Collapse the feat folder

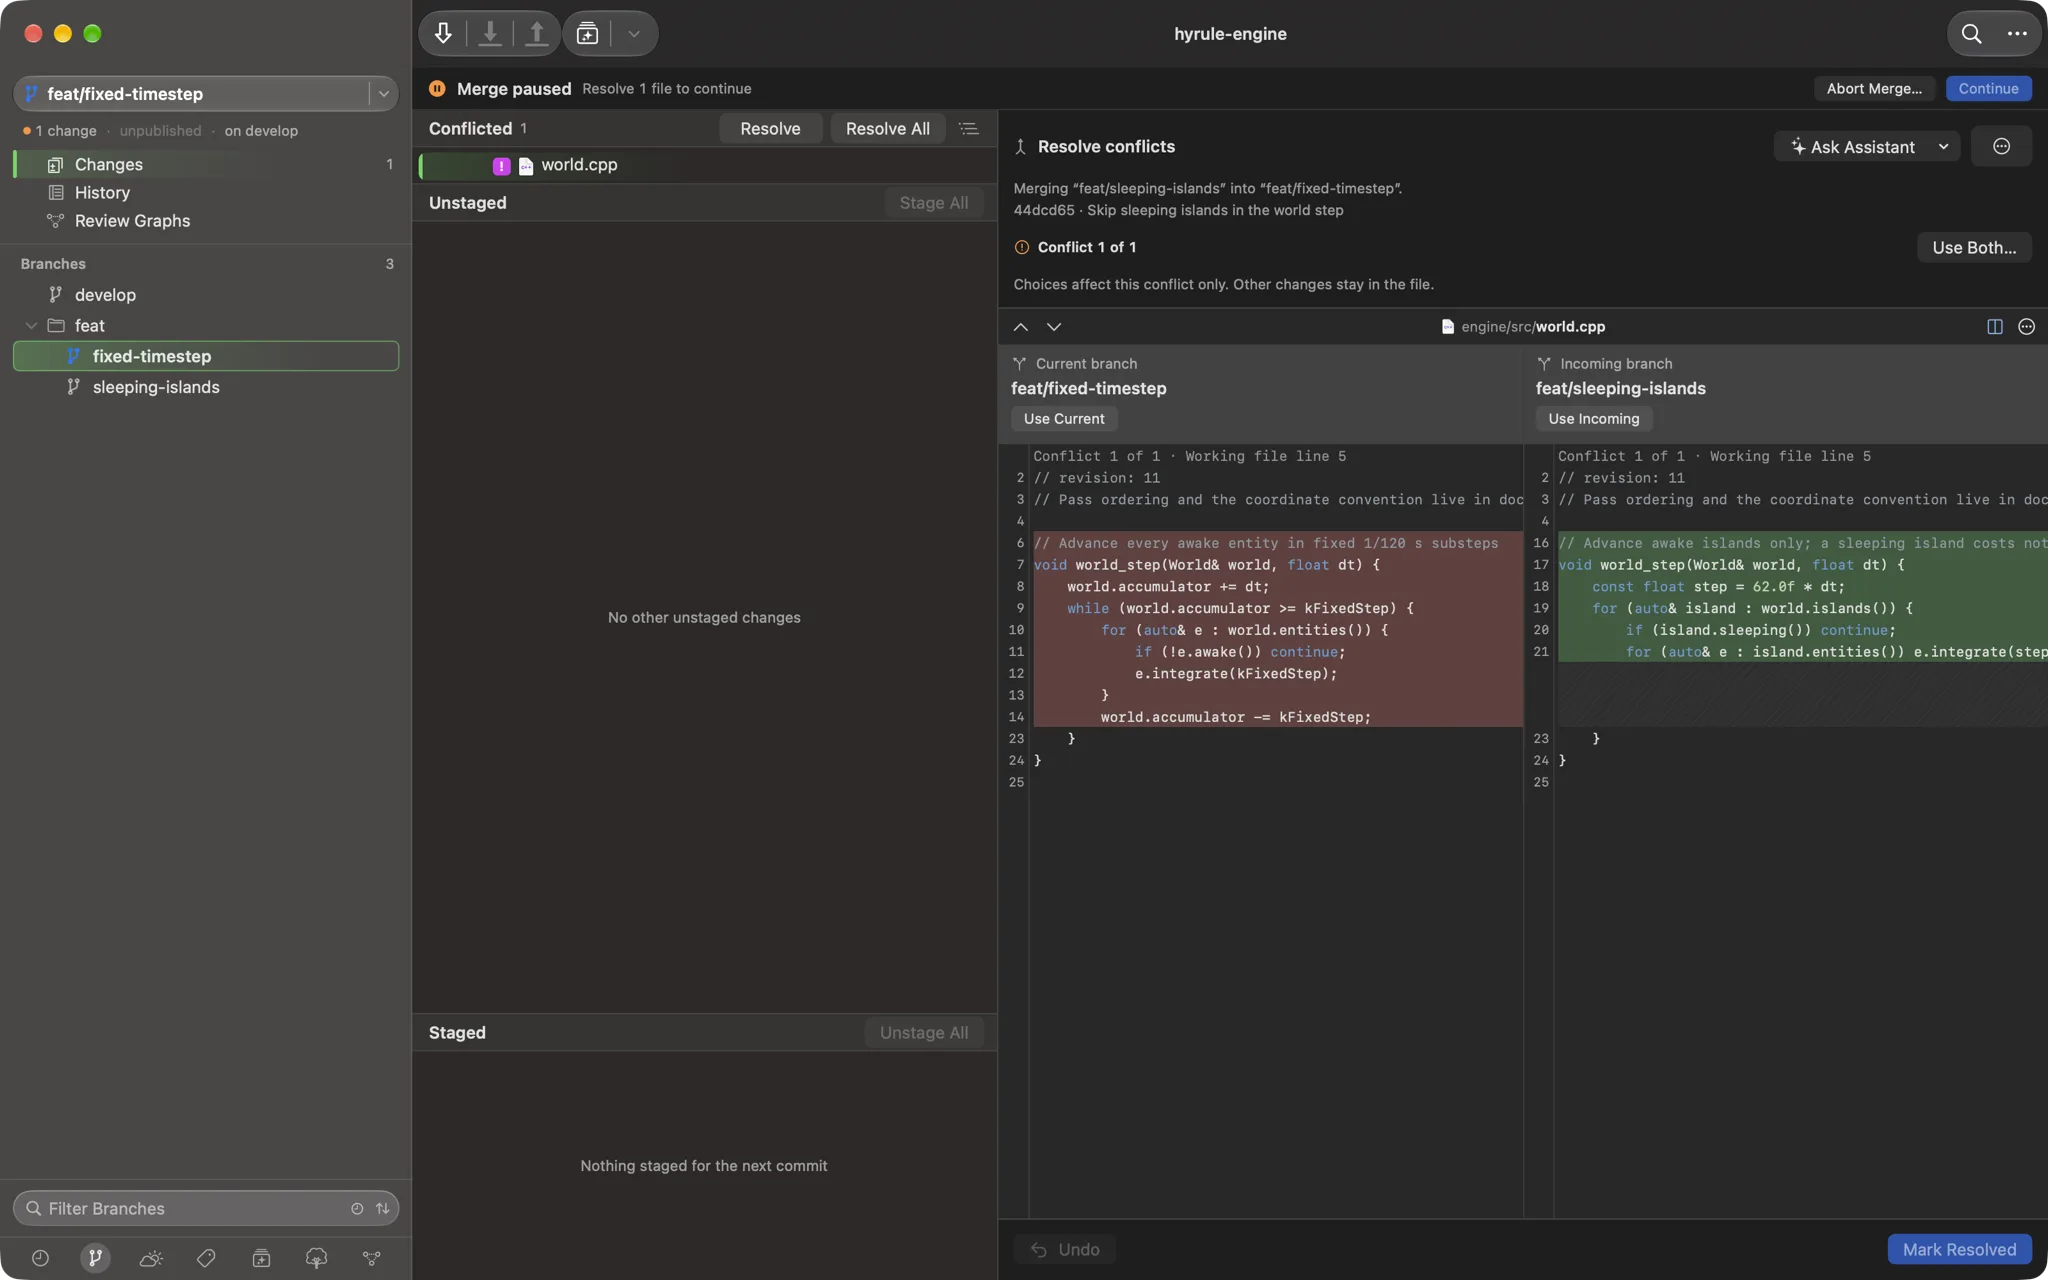[31, 325]
